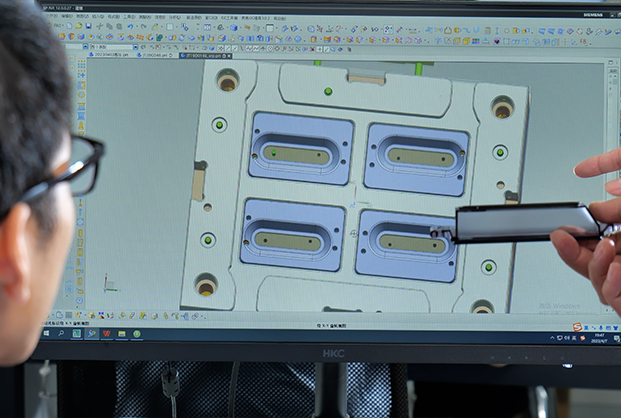
Task: Open the Windows Start menu
Action: click(46, 334)
